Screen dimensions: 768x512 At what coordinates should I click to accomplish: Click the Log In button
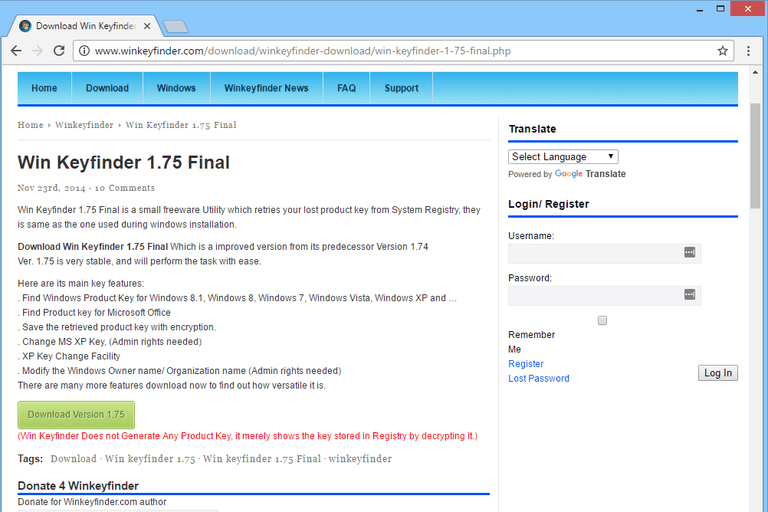(x=718, y=373)
